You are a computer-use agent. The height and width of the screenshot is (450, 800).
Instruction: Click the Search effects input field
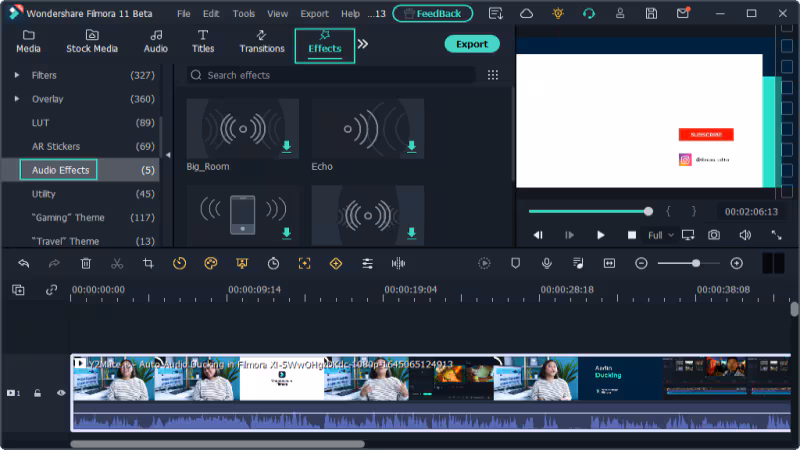(332, 75)
